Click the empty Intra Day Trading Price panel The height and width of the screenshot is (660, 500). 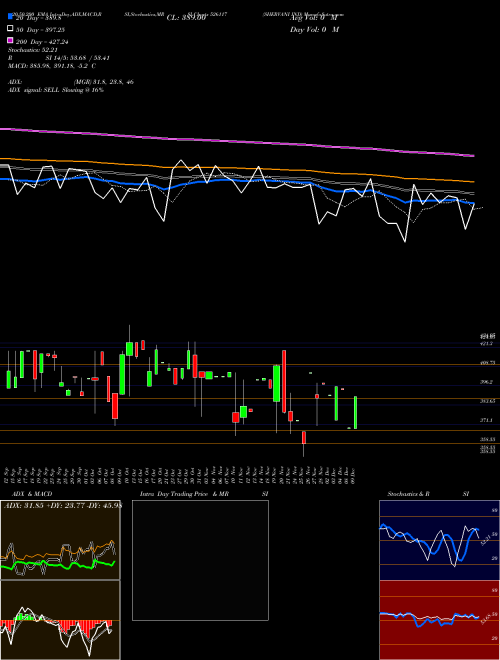click(x=200, y=560)
